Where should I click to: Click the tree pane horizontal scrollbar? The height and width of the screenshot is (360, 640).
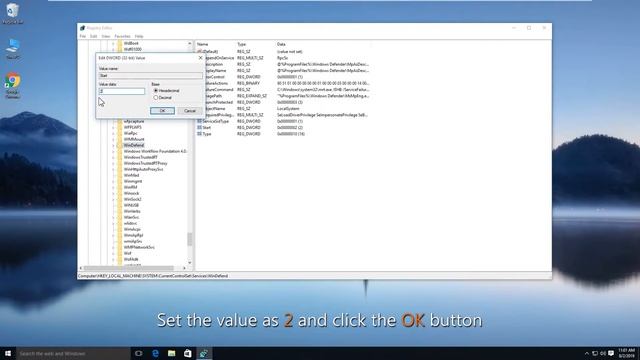coord(129,268)
